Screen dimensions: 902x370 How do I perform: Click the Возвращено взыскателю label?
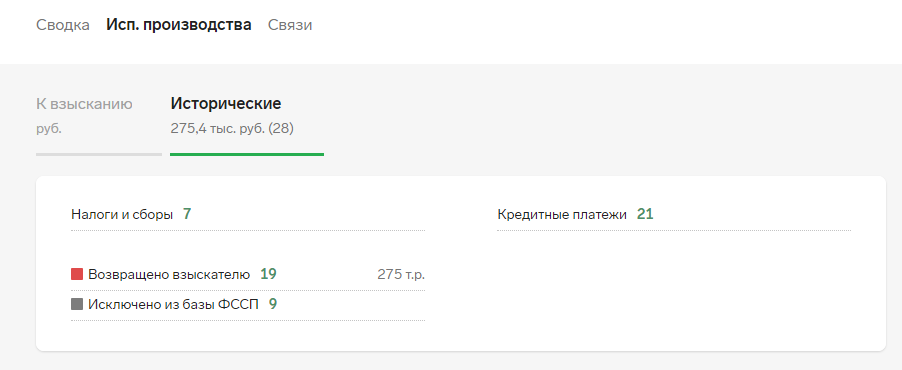pos(169,274)
